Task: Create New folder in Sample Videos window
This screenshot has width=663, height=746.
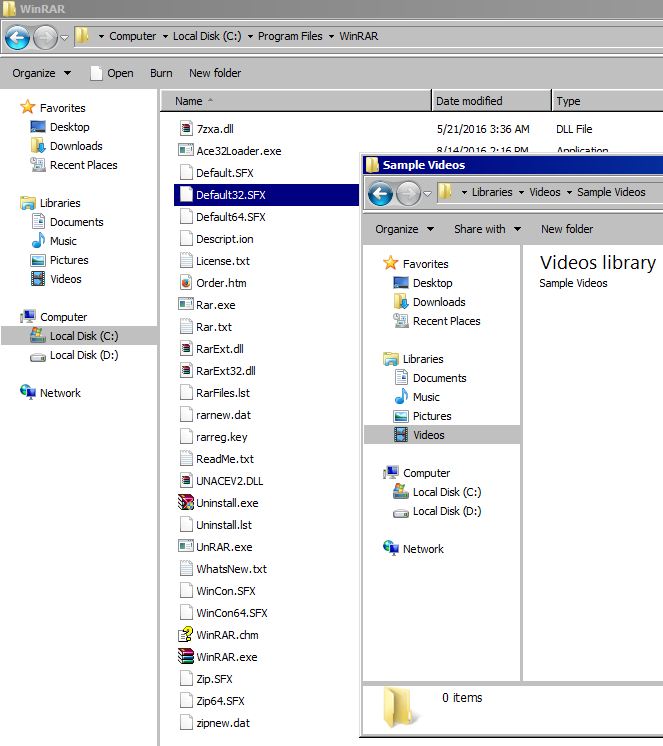Action: coord(567,229)
